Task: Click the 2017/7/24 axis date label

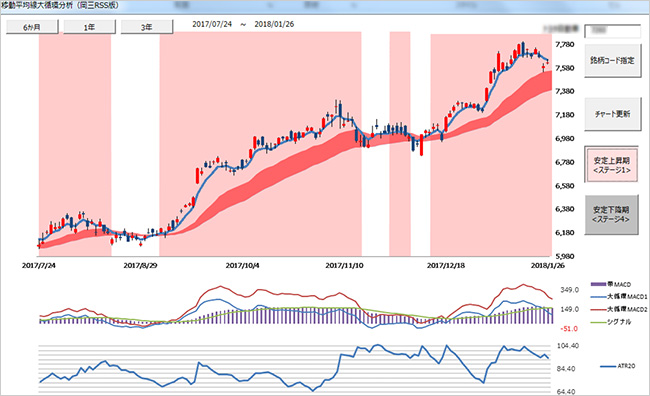Action: pyautogui.click(x=39, y=265)
